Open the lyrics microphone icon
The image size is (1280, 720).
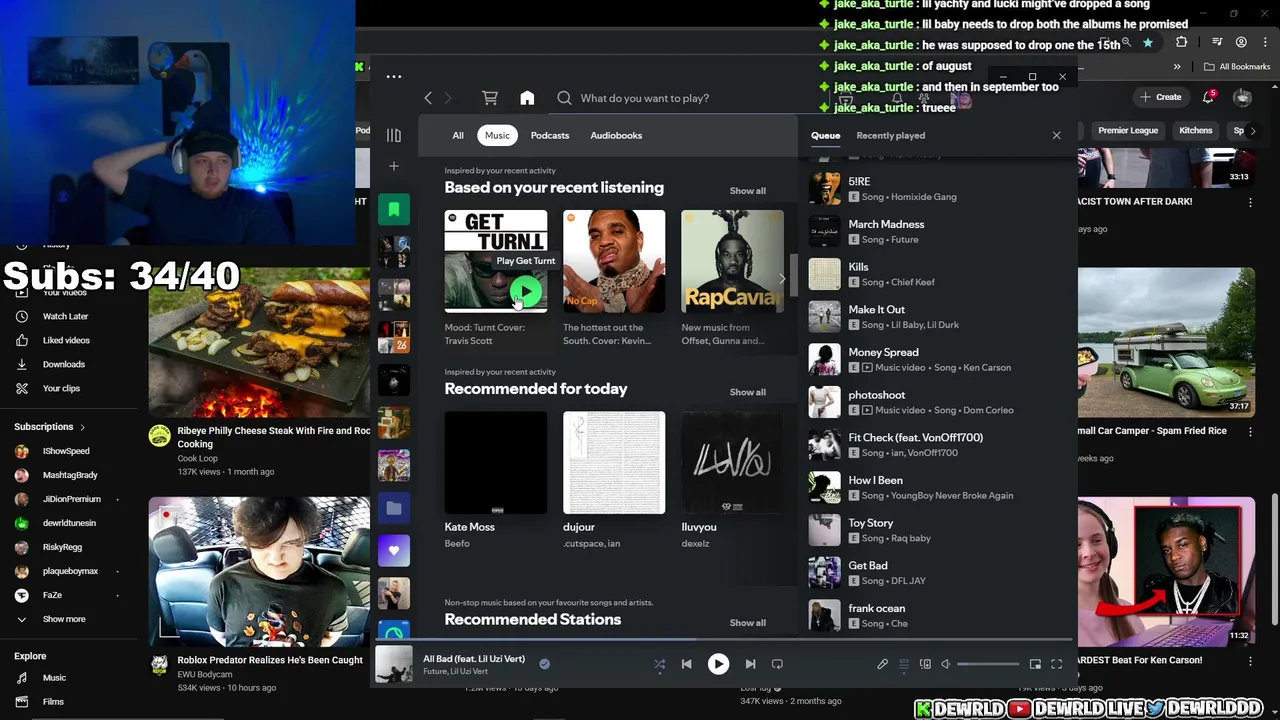click(x=882, y=664)
